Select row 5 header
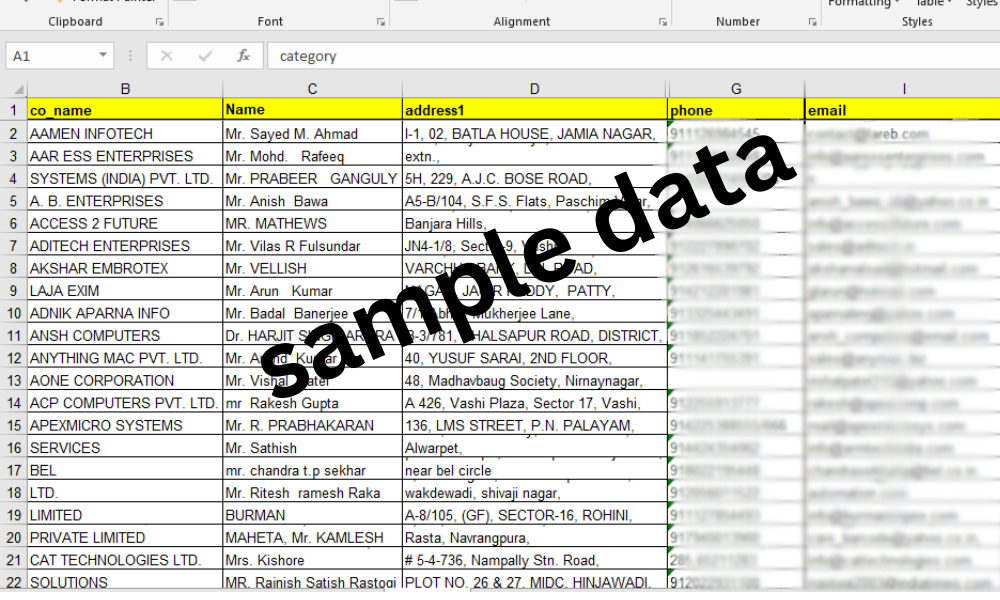This screenshot has width=1000, height=600. click(x=13, y=201)
